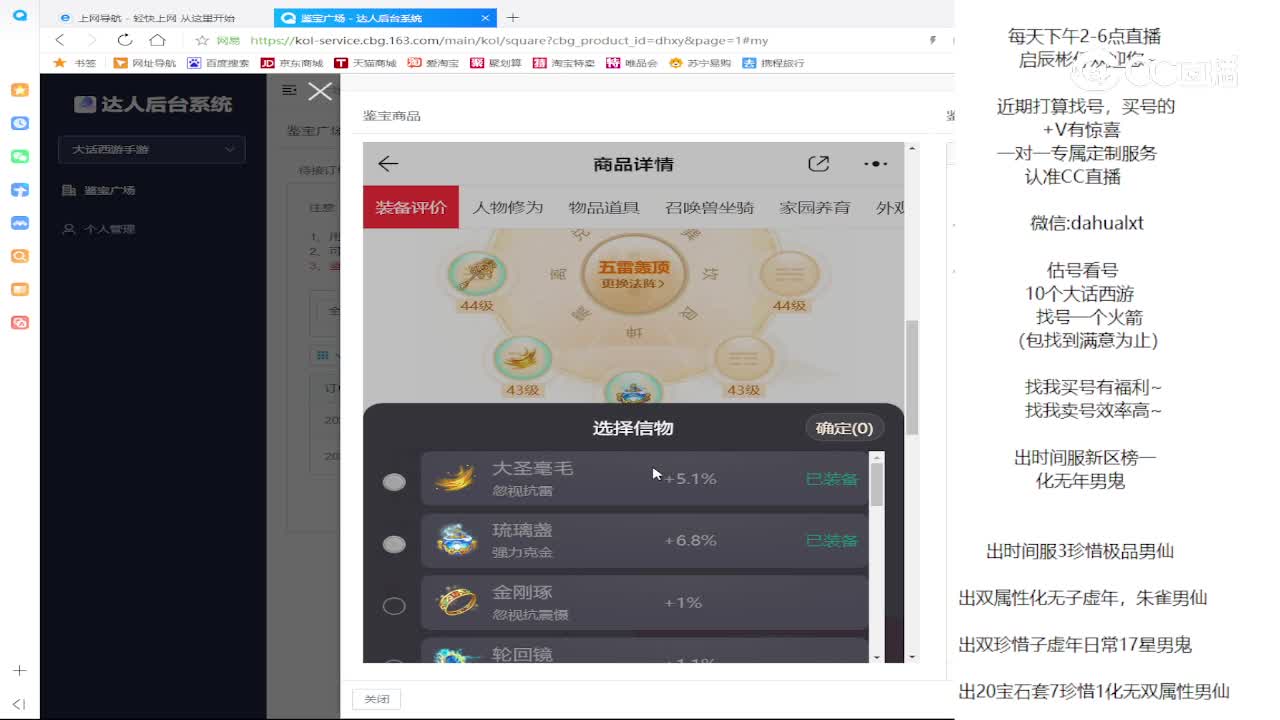Expand the 大话西游手游 game dropdown
The height and width of the screenshot is (720, 1280).
tap(151, 149)
